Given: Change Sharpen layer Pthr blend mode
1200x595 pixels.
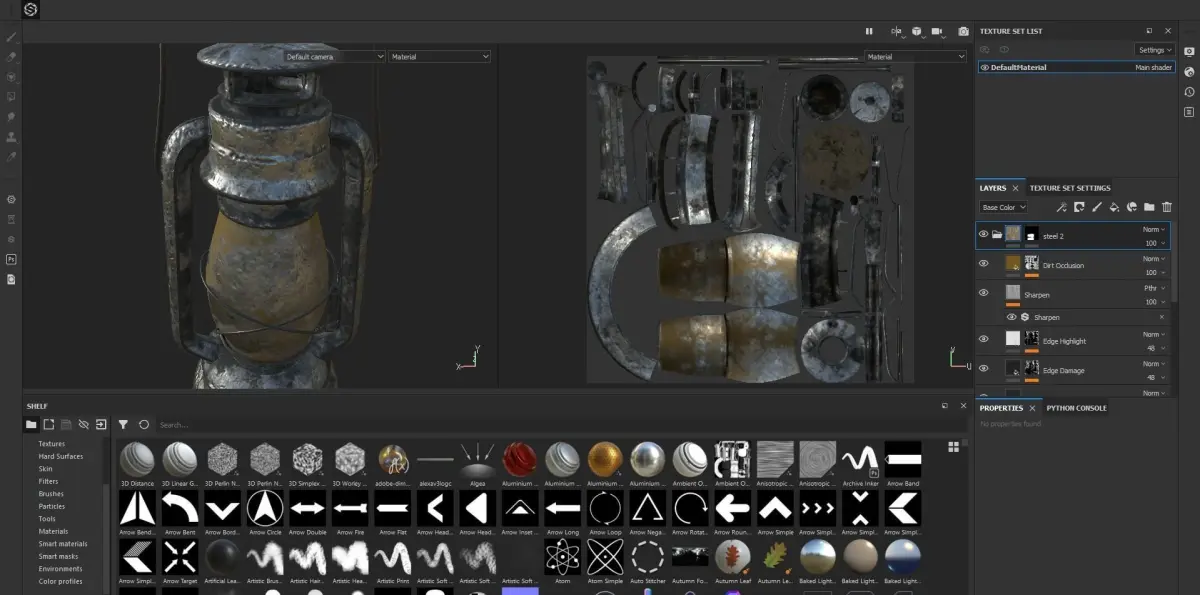Looking at the screenshot, I should pos(1154,288).
